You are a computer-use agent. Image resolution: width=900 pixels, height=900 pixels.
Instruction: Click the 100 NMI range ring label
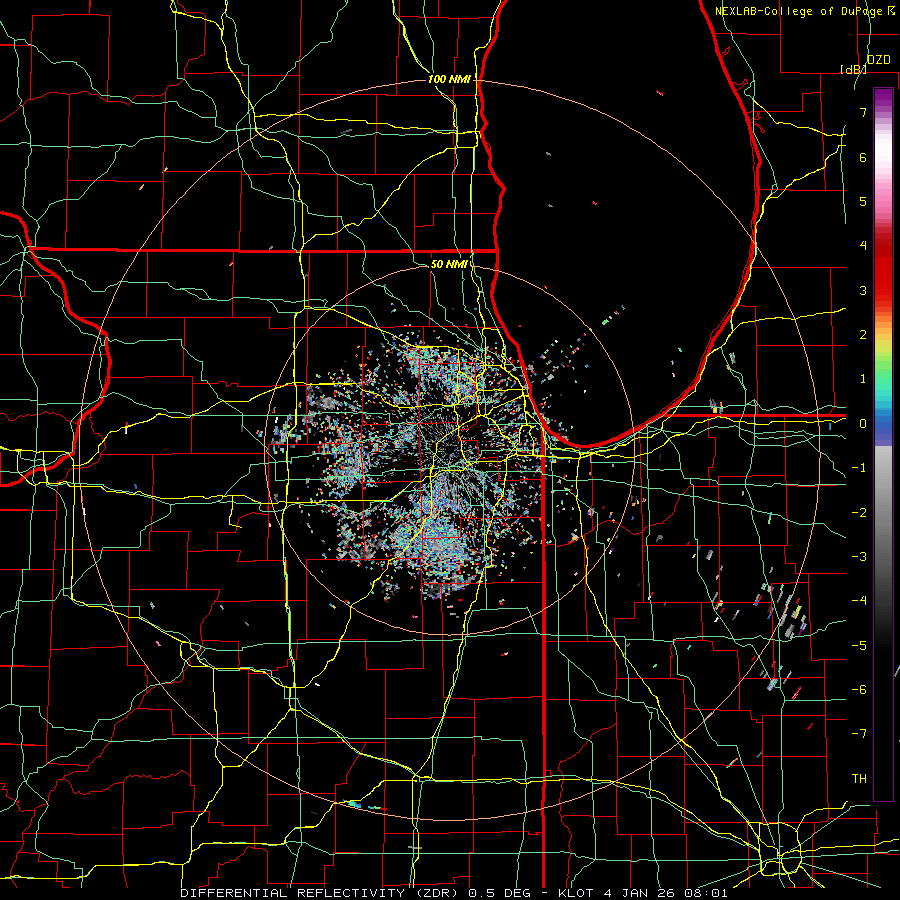coord(449,79)
